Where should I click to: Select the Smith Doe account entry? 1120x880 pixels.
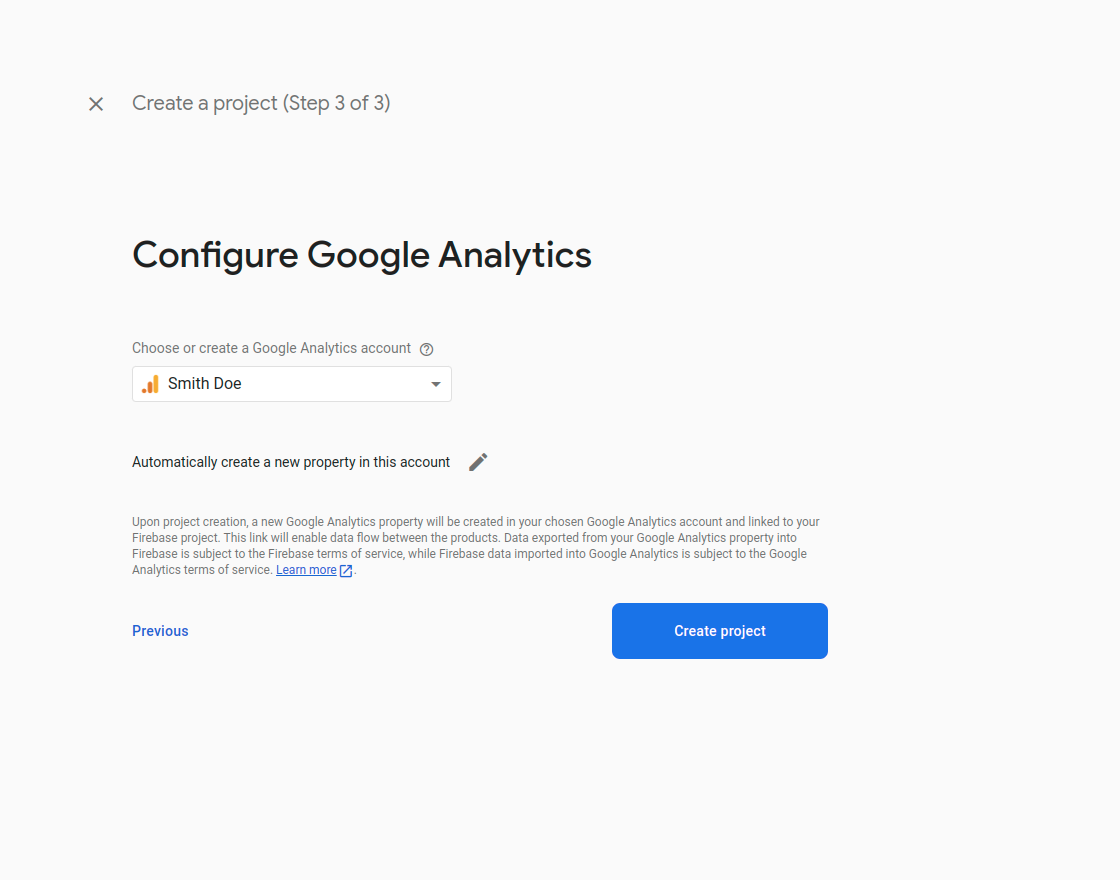coord(204,383)
